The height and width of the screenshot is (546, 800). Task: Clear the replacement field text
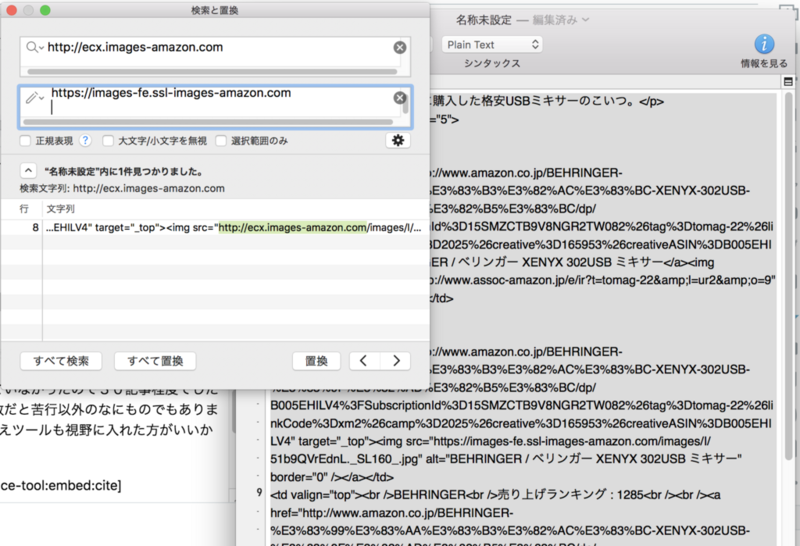tap(399, 97)
